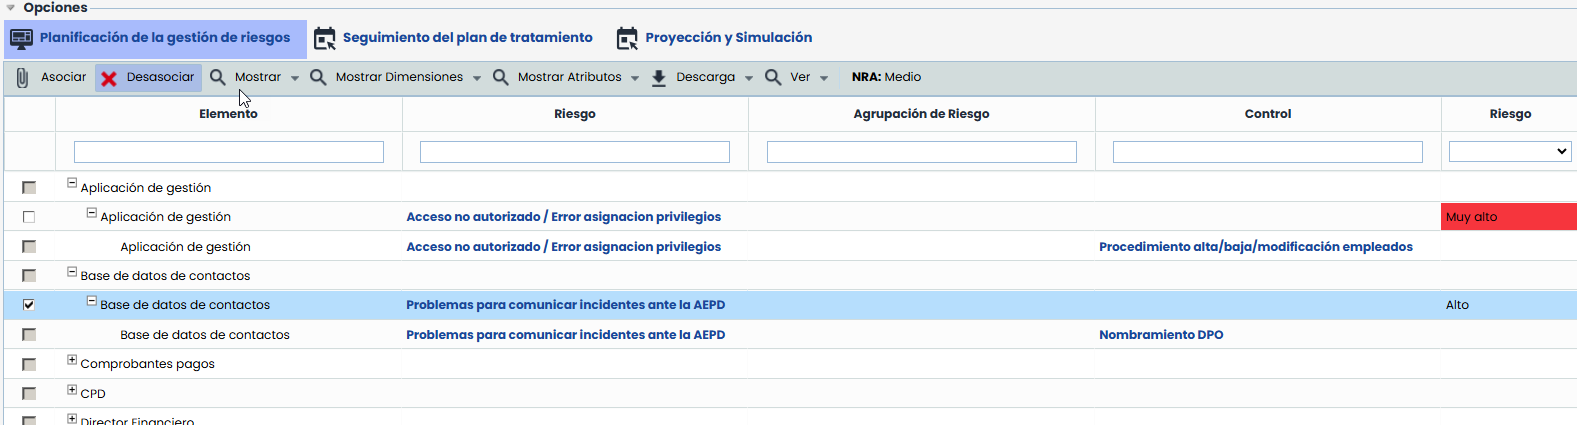Uncheck the selected Base de datos de contactos row
The height and width of the screenshot is (425, 1577).
pyautogui.click(x=29, y=305)
